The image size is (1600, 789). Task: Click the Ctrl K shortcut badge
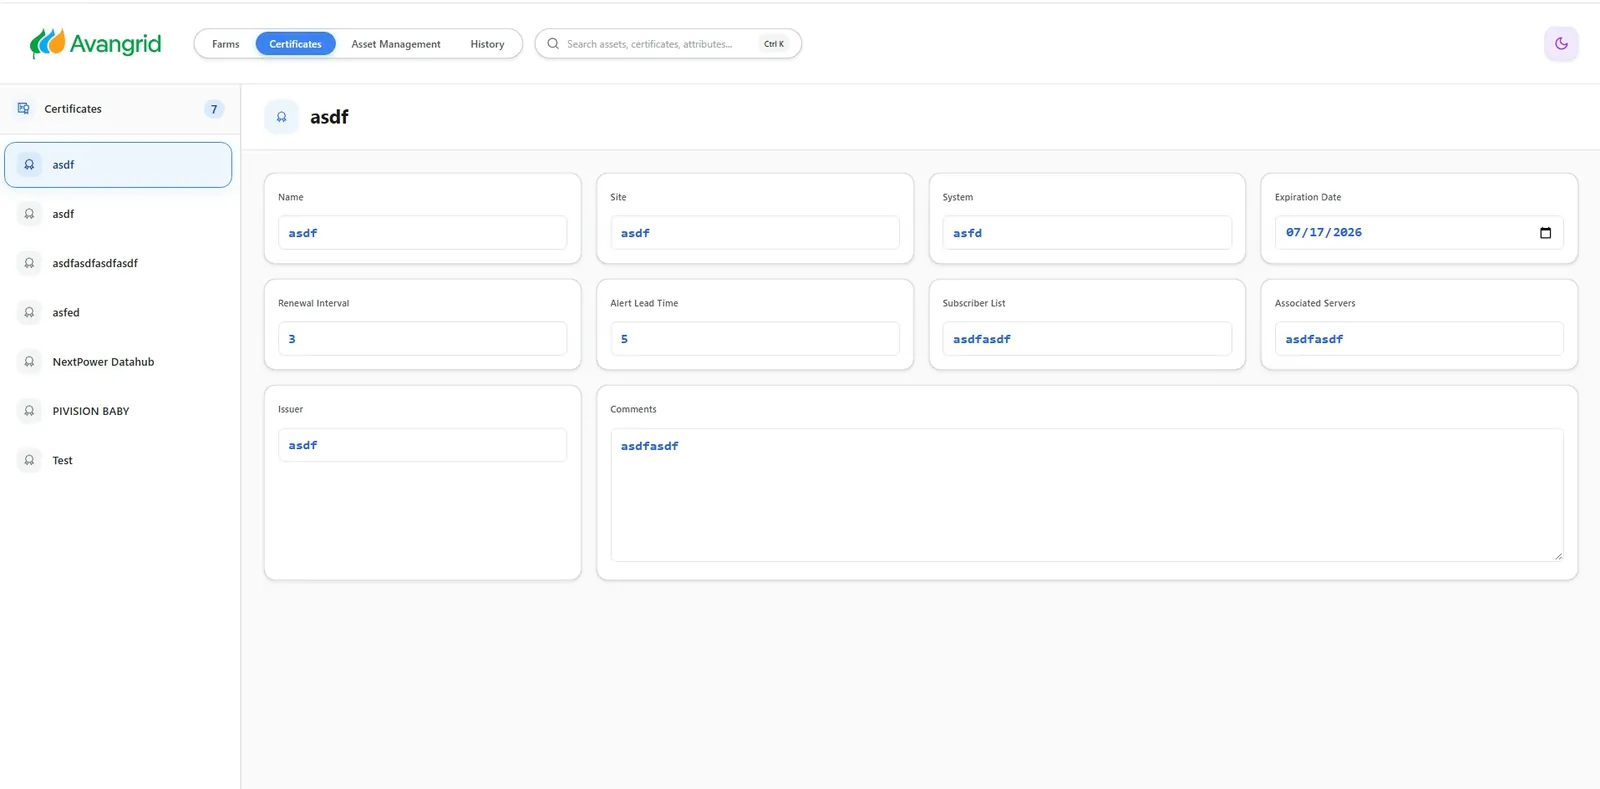click(774, 44)
